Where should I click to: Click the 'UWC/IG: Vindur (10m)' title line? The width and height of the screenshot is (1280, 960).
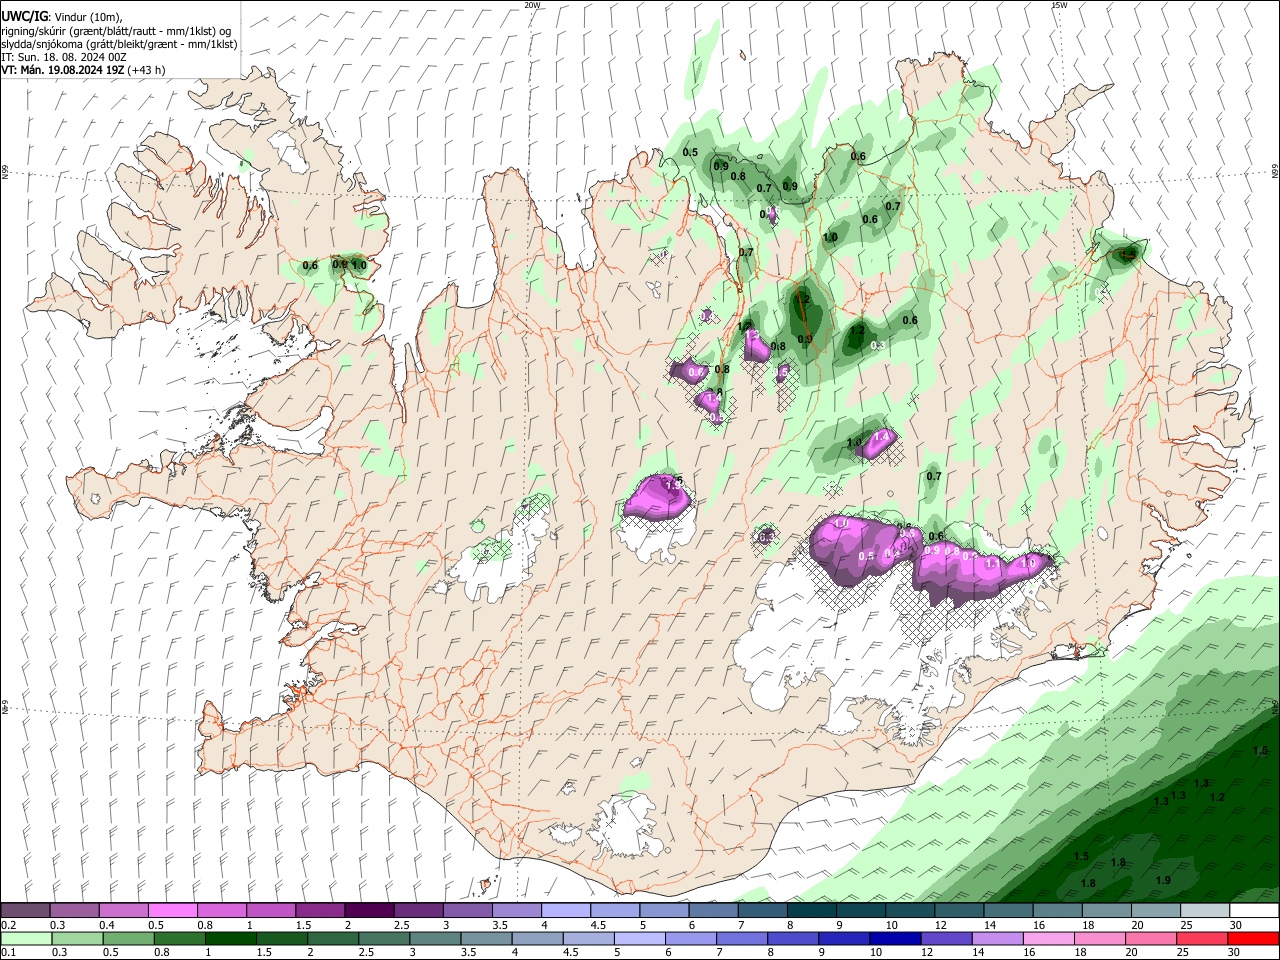(62, 16)
